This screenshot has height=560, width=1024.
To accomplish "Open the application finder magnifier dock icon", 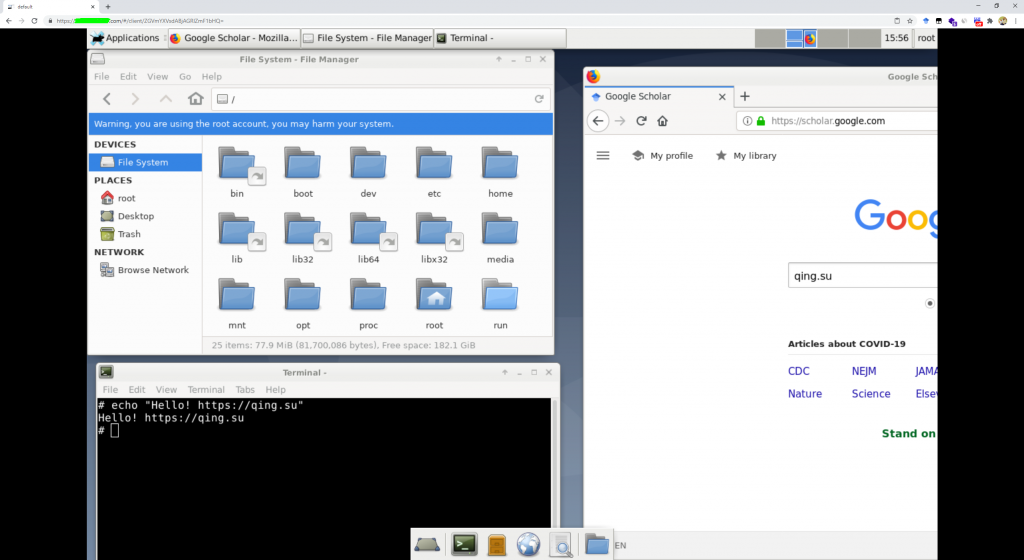I will pos(561,544).
